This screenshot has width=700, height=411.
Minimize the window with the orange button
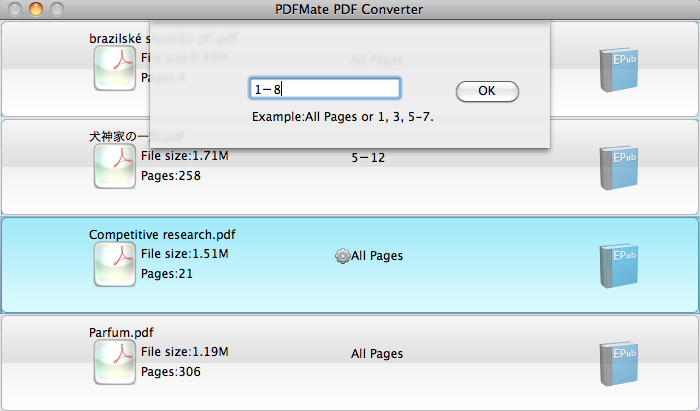[x=36, y=9]
